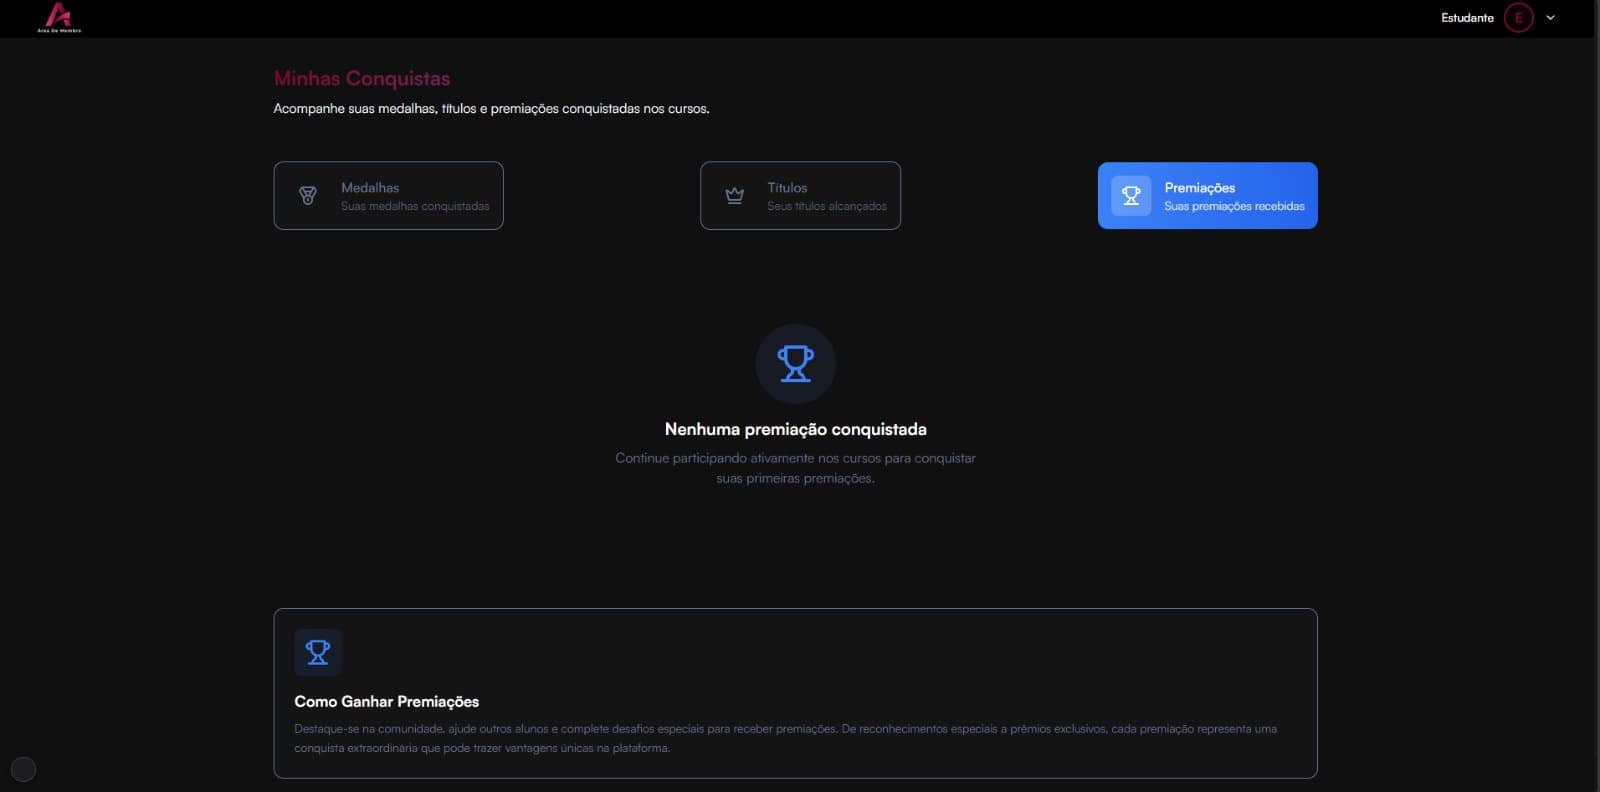The image size is (1600, 792).
Task: Click the Como Ganhar Premiações title
Action: [386, 702]
